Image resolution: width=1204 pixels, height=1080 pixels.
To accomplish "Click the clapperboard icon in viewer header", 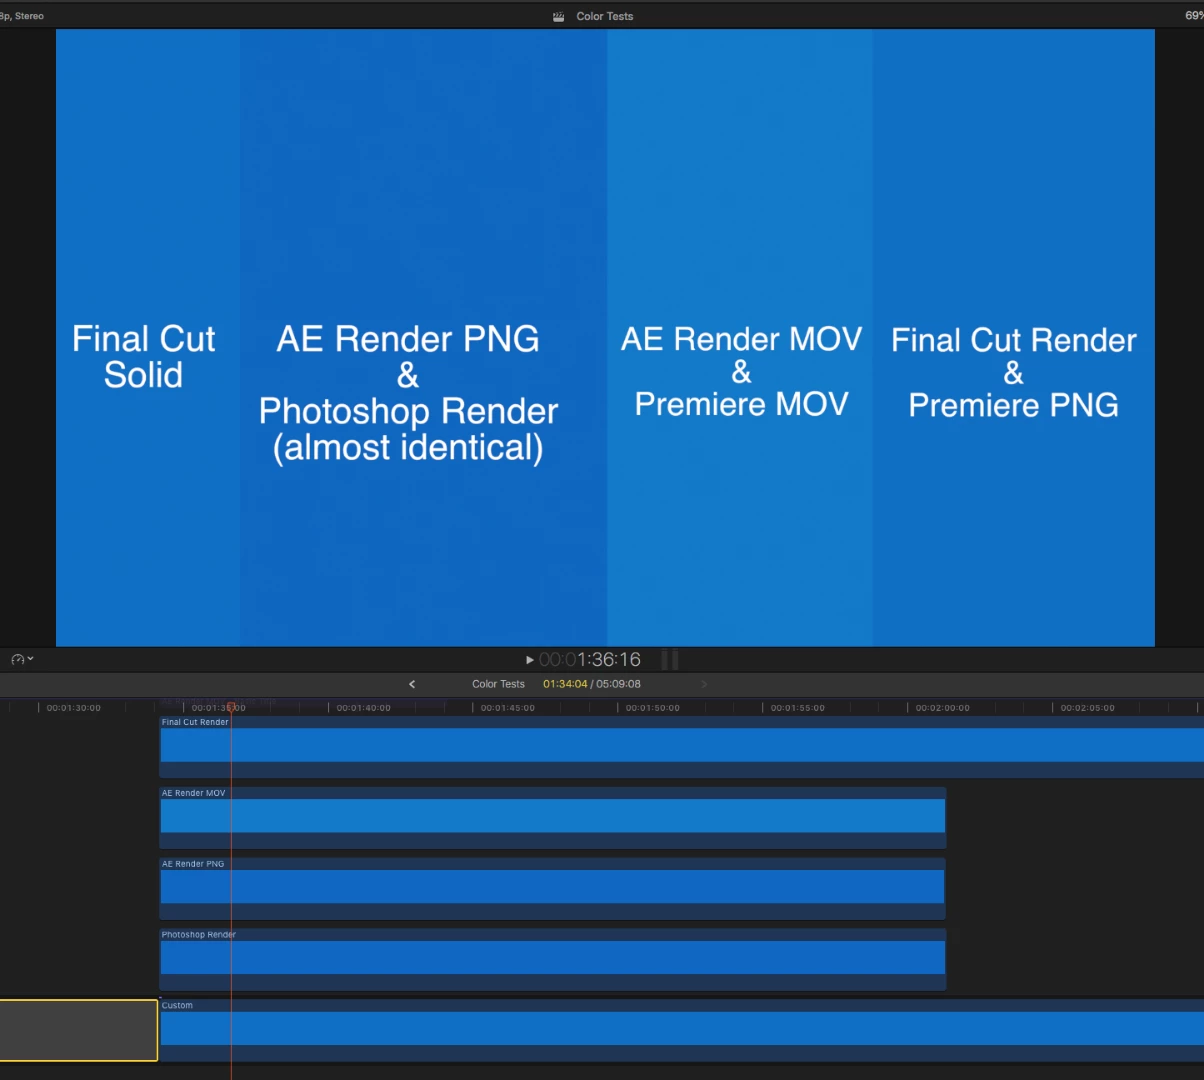I will point(559,16).
